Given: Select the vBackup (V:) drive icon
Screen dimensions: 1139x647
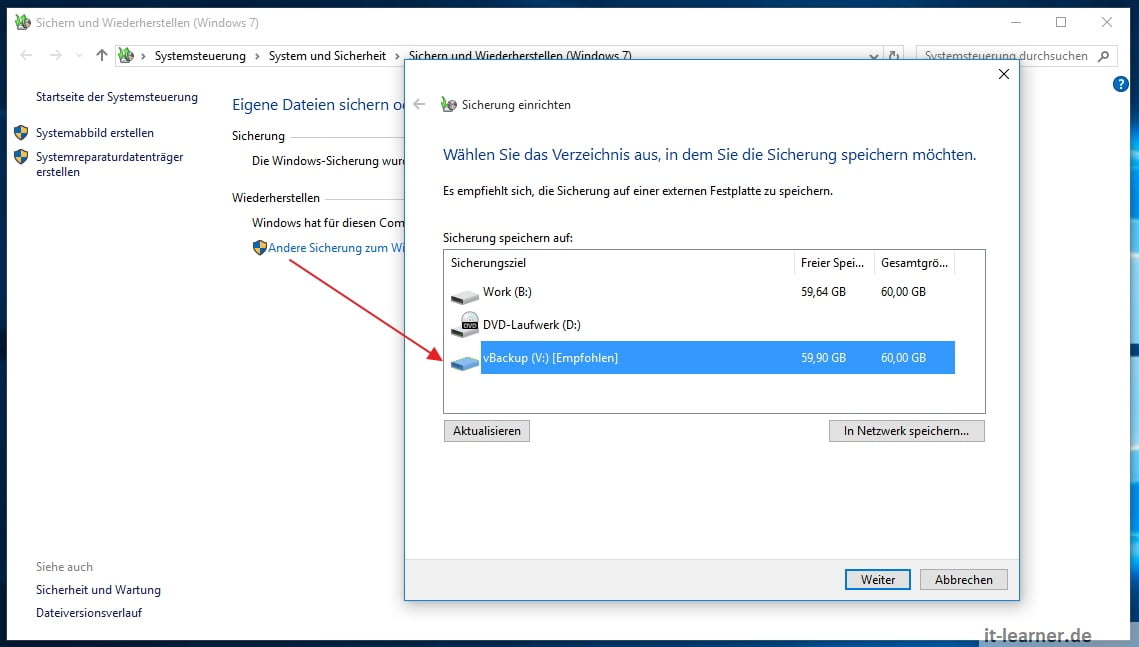Looking at the screenshot, I should point(464,361).
